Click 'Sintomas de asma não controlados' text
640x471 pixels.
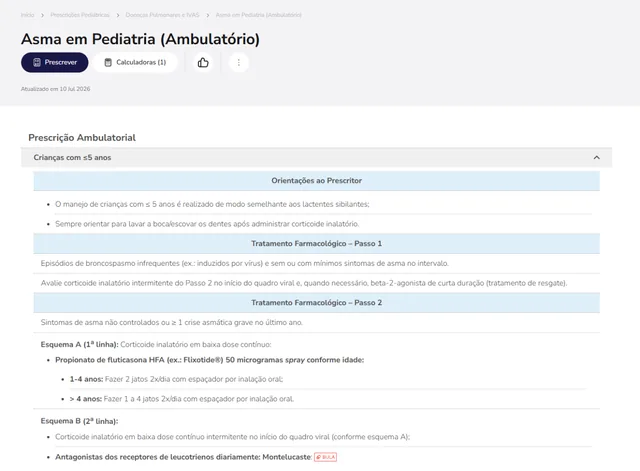click(x=171, y=322)
